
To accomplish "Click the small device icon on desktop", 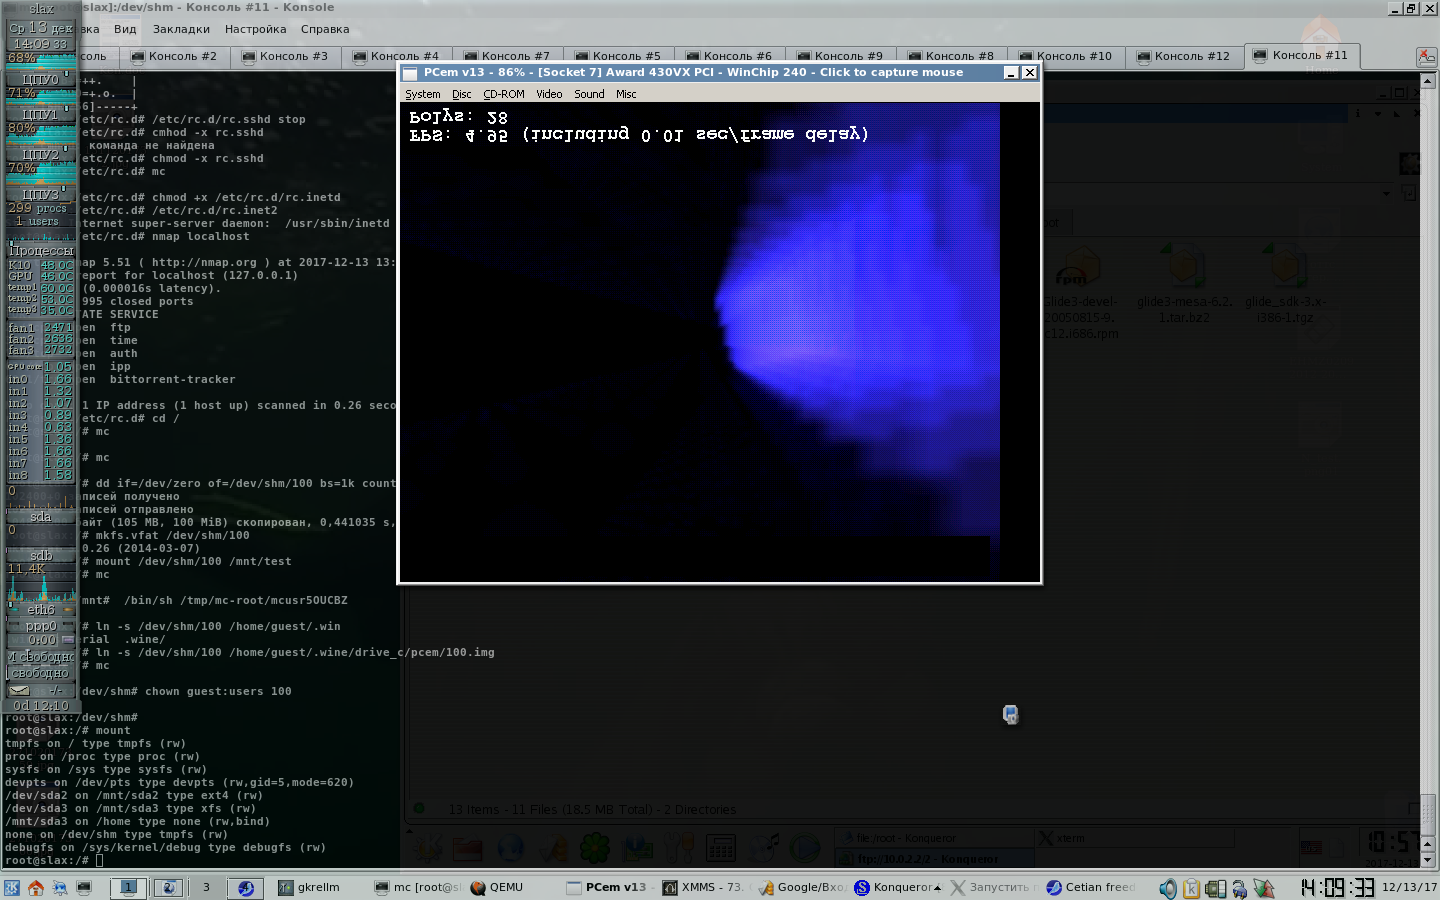I will pyautogui.click(x=1011, y=714).
